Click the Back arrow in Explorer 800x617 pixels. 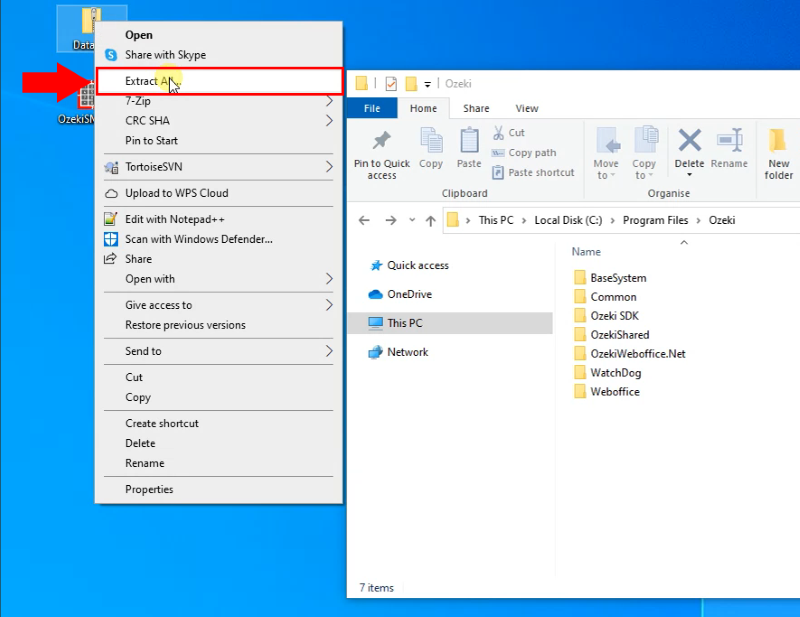pyautogui.click(x=364, y=220)
